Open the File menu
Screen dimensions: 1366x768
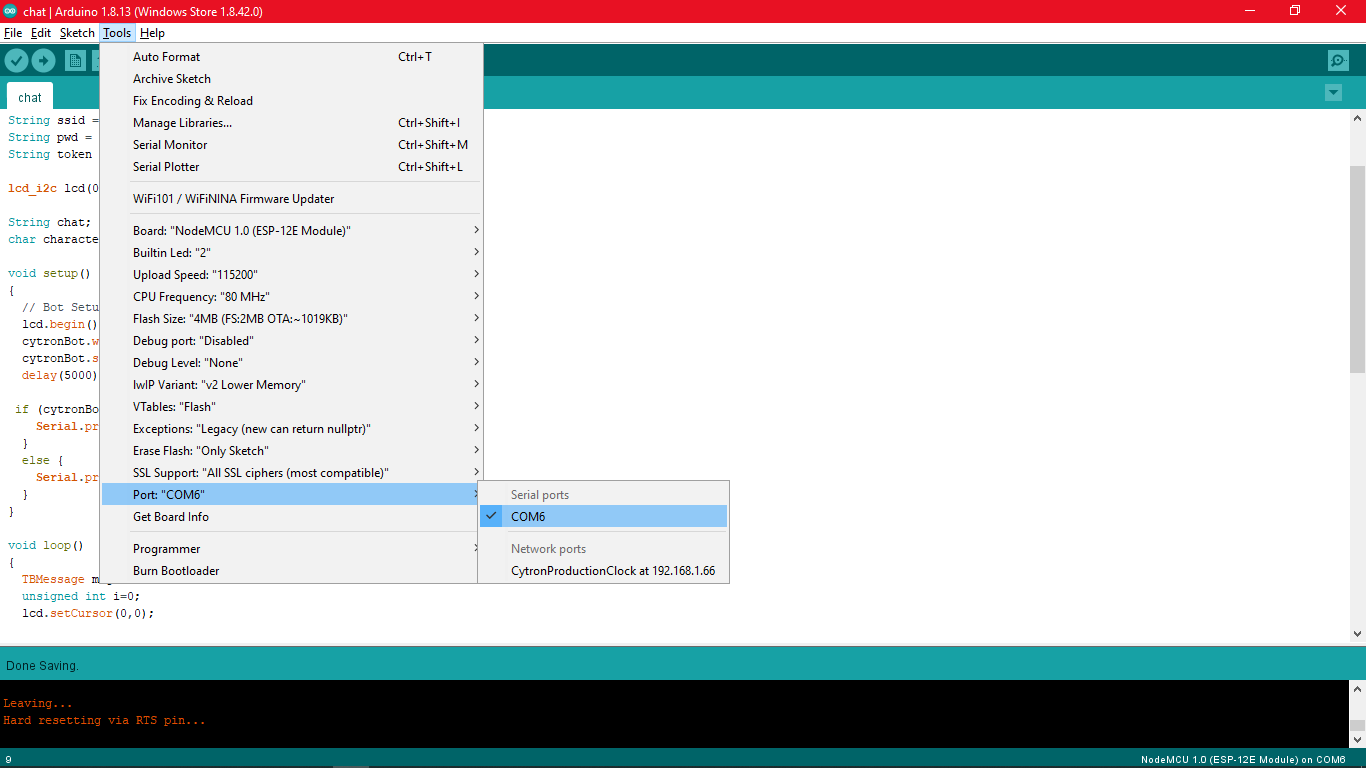13,33
